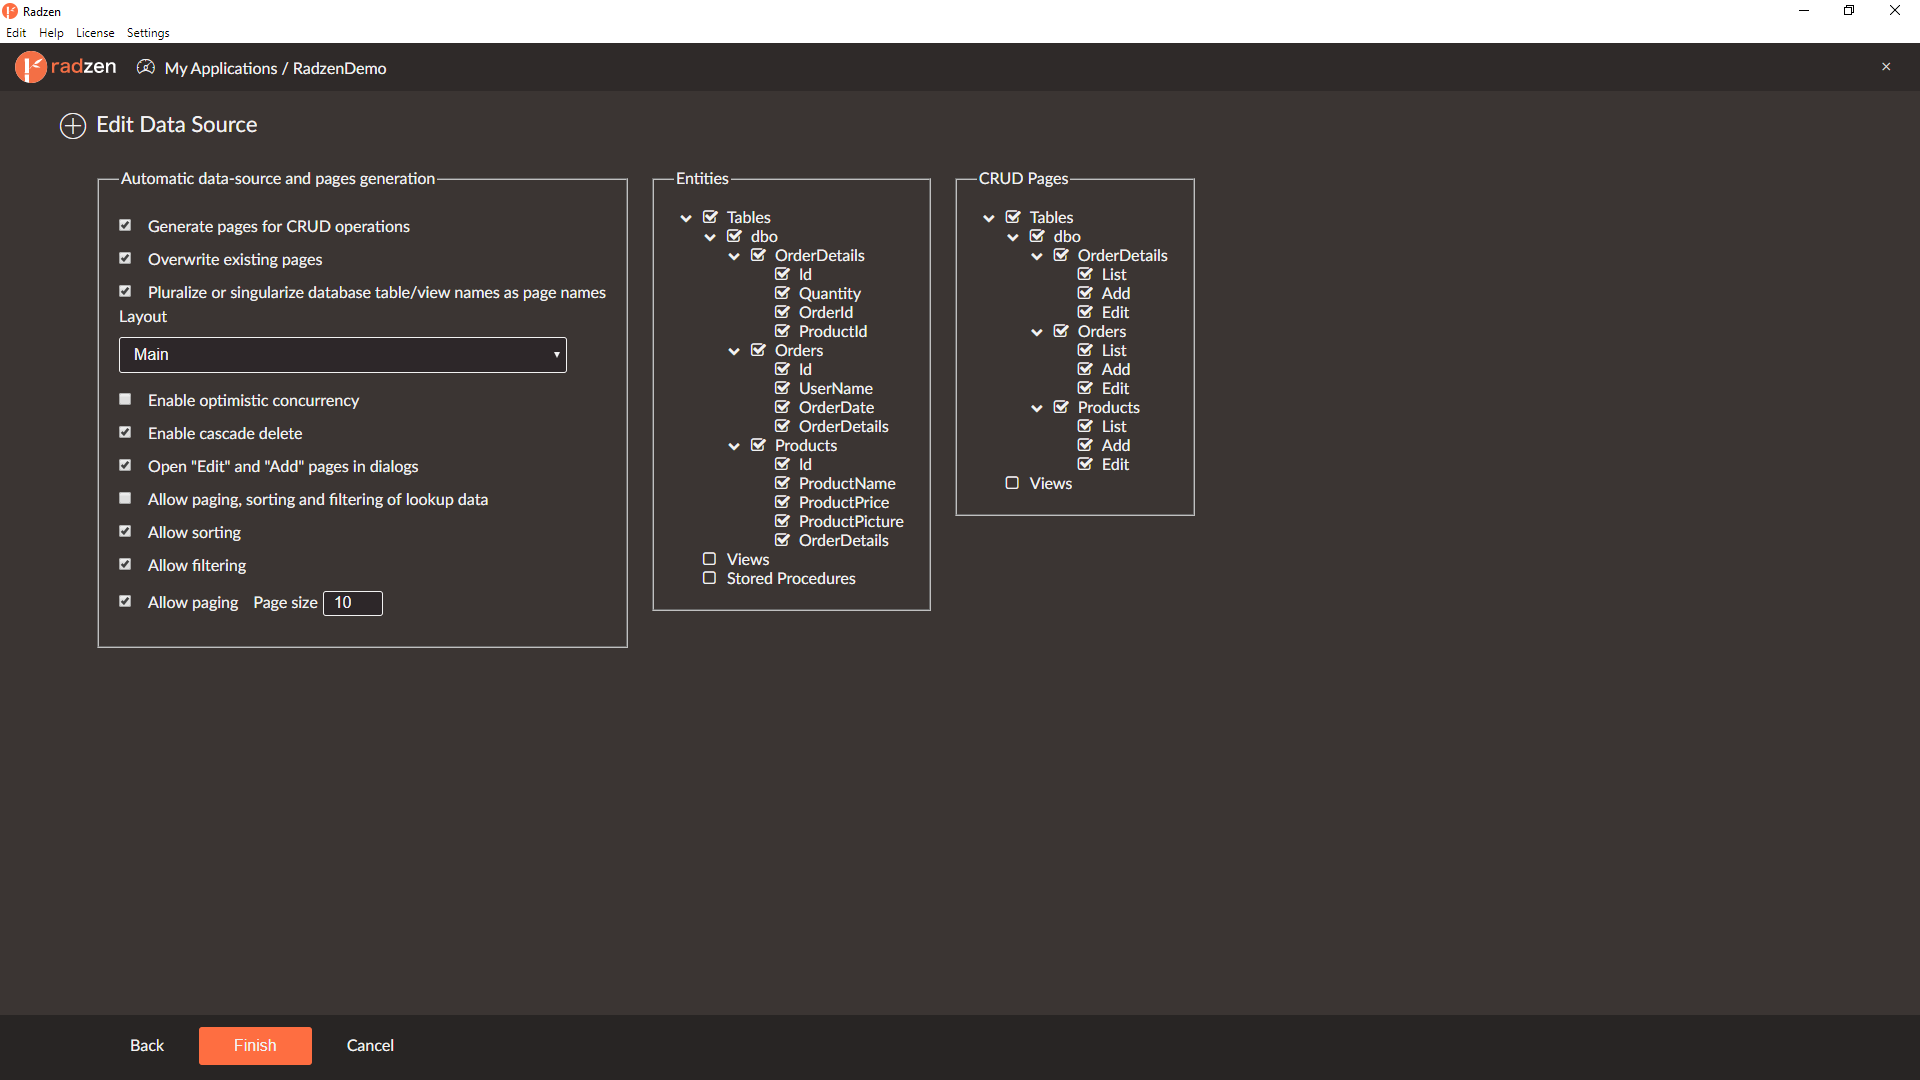
Task: Click the Radzen logo icon
Action: (31, 67)
